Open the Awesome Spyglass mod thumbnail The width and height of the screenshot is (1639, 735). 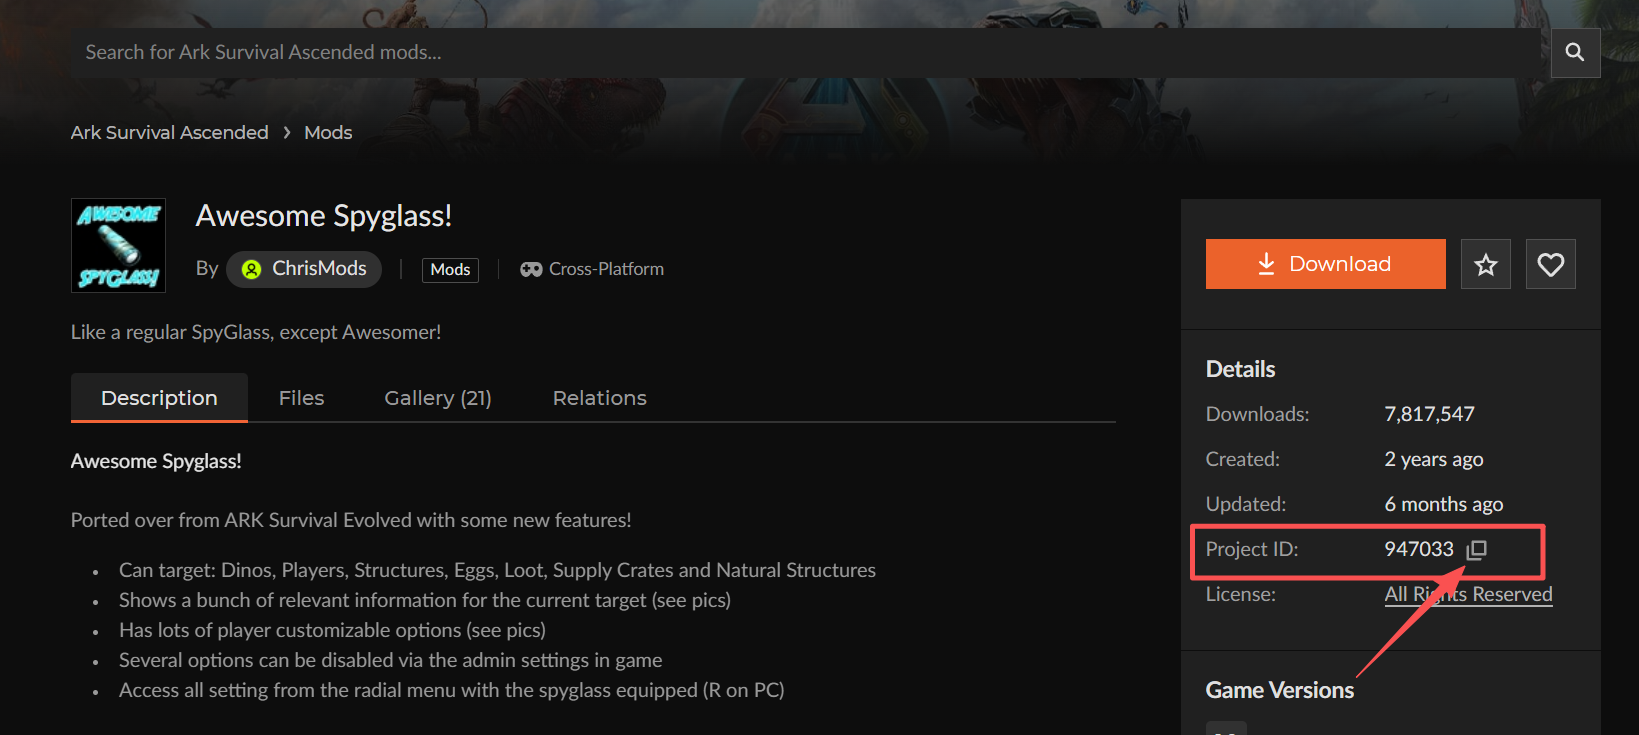(118, 245)
